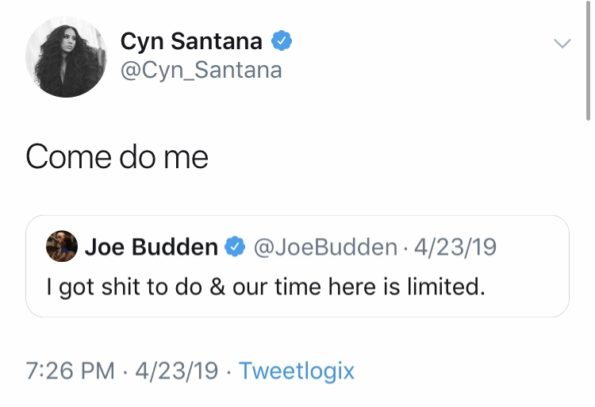
Task: Open the @Cyn_Santana handle
Action: (x=201, y=70)
